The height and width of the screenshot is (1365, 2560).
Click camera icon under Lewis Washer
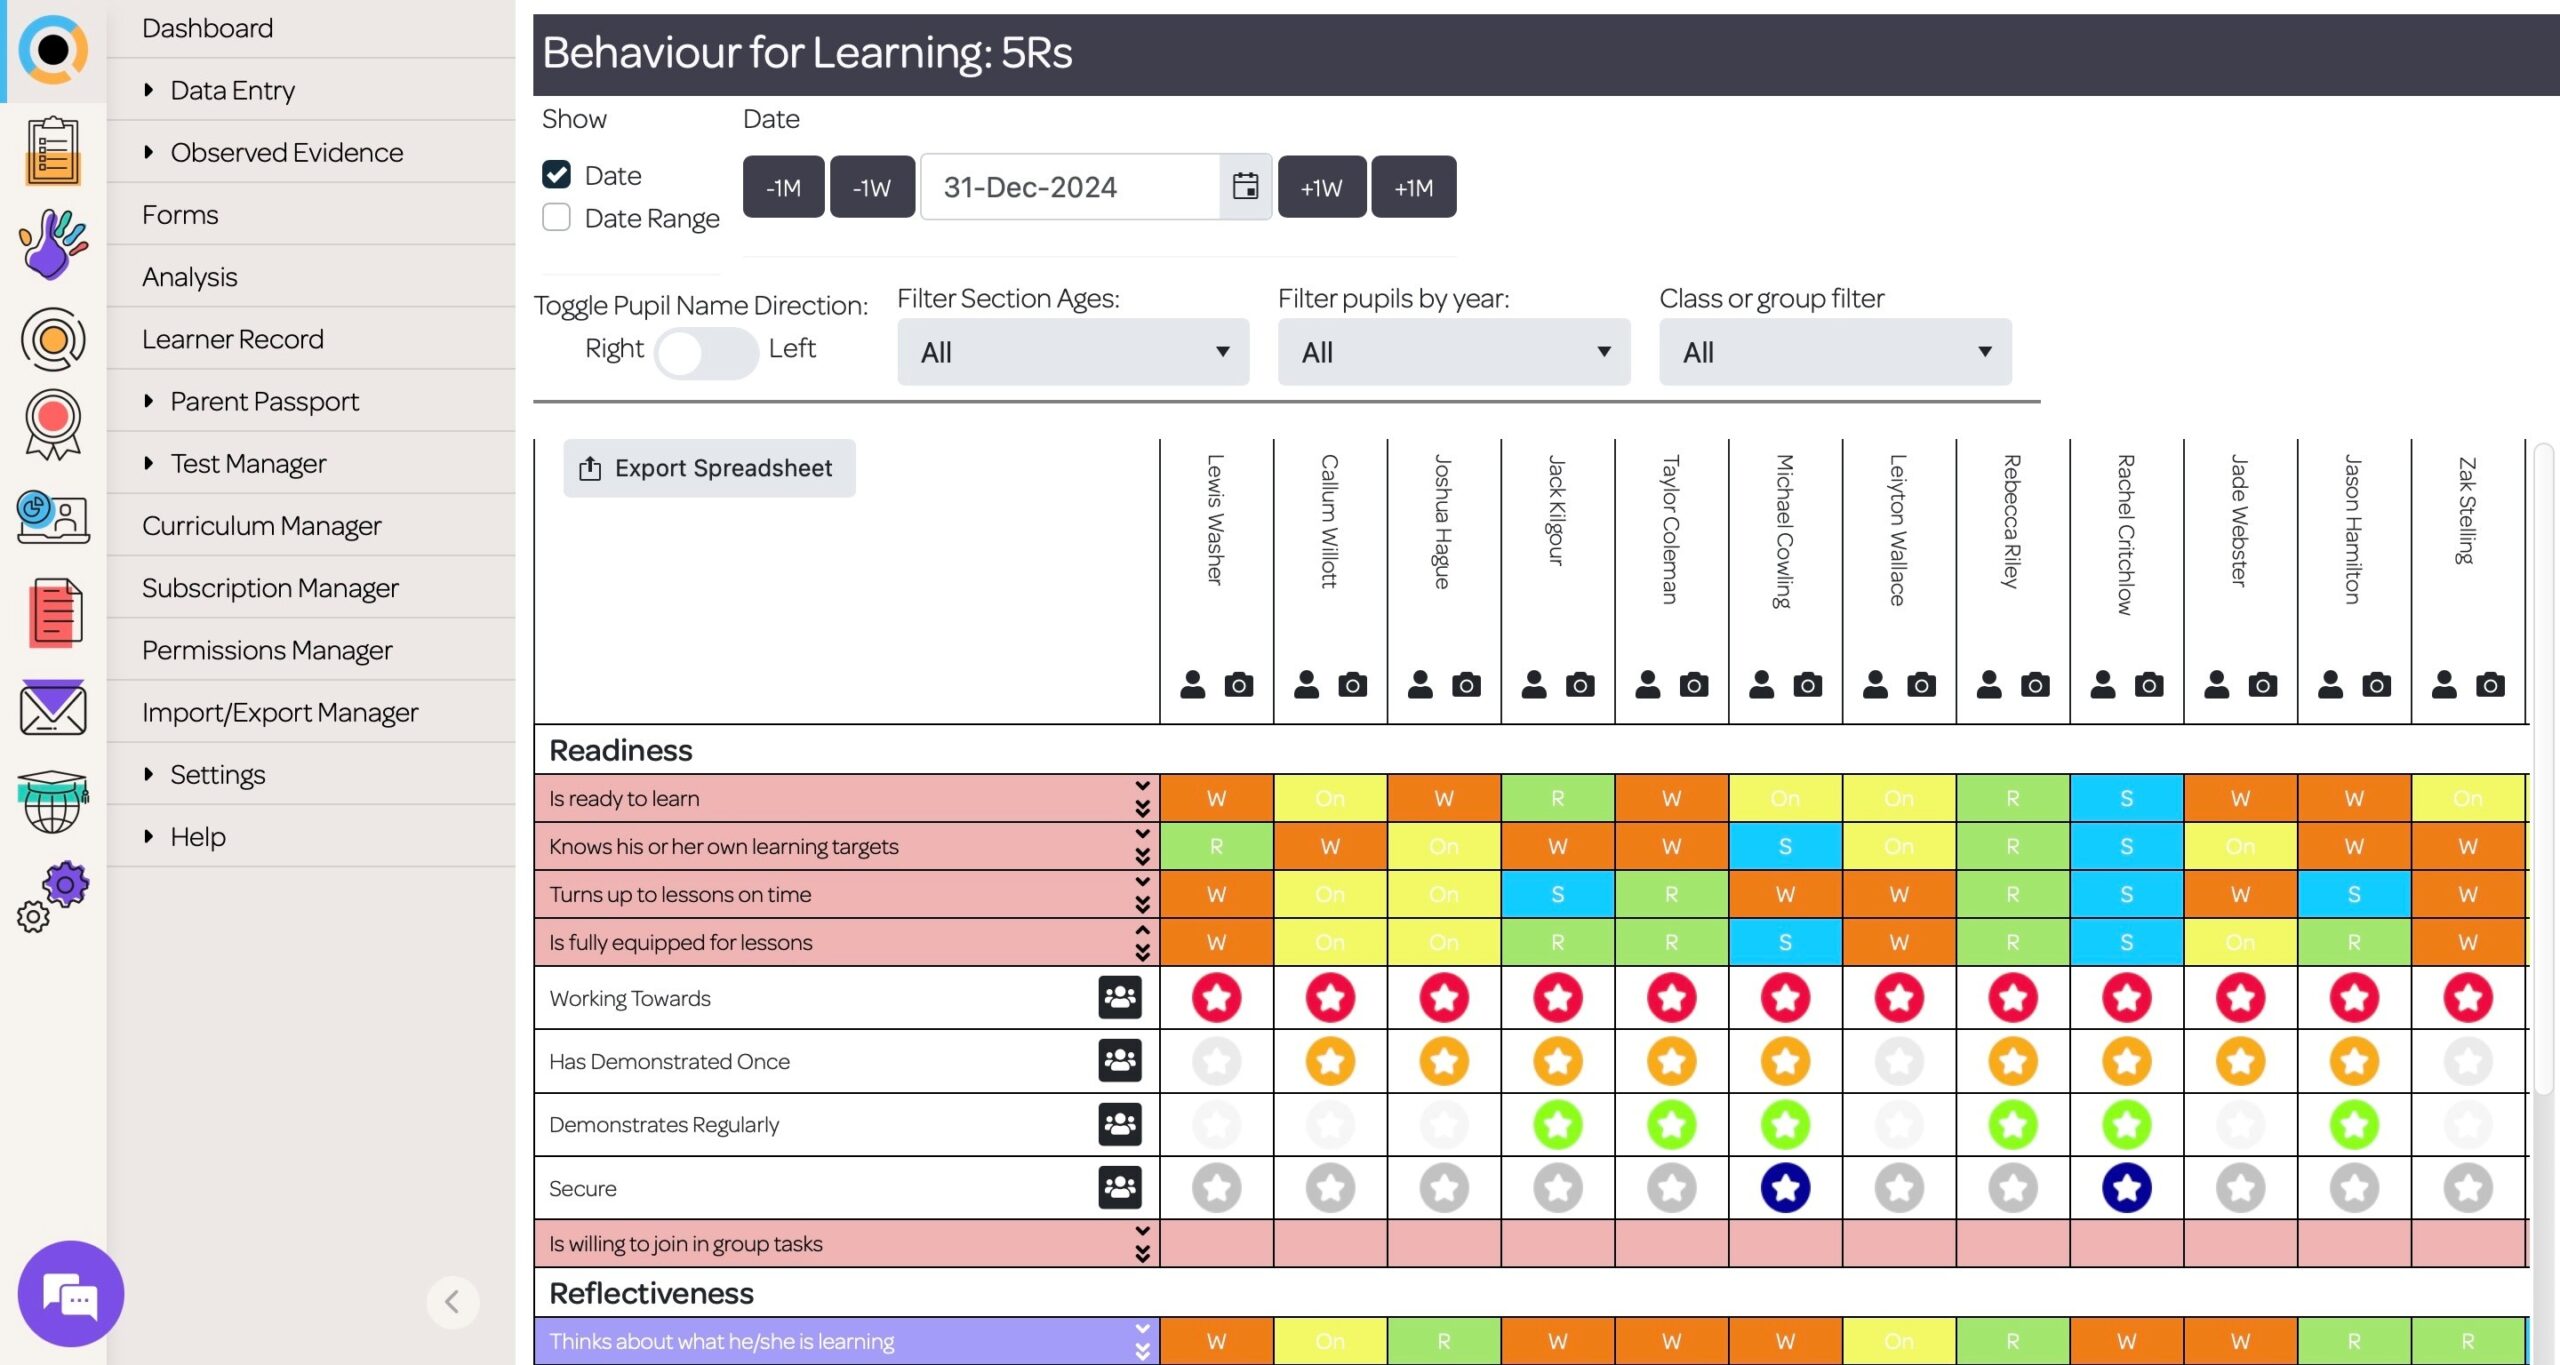pos(1239,685)
